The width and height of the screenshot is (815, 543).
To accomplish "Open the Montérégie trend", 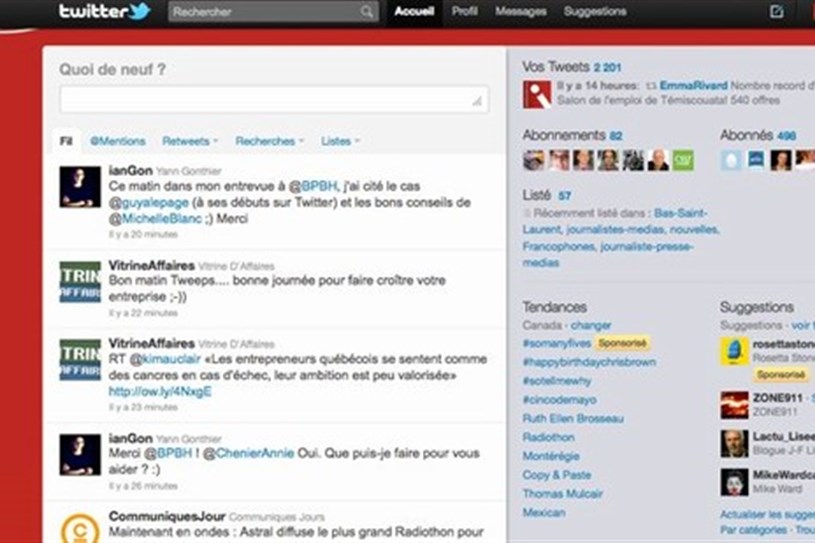I will (x=551, y=456).
